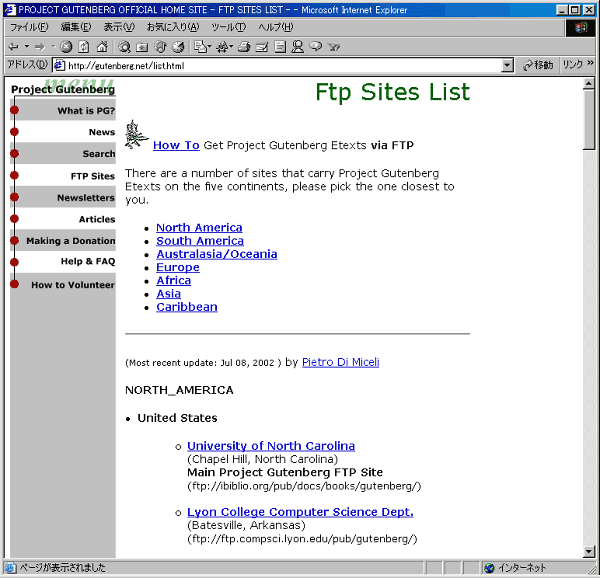Jump to the Africa link
Image resolution: width=600 pixels, height=578 pixels.
point(173,280)
